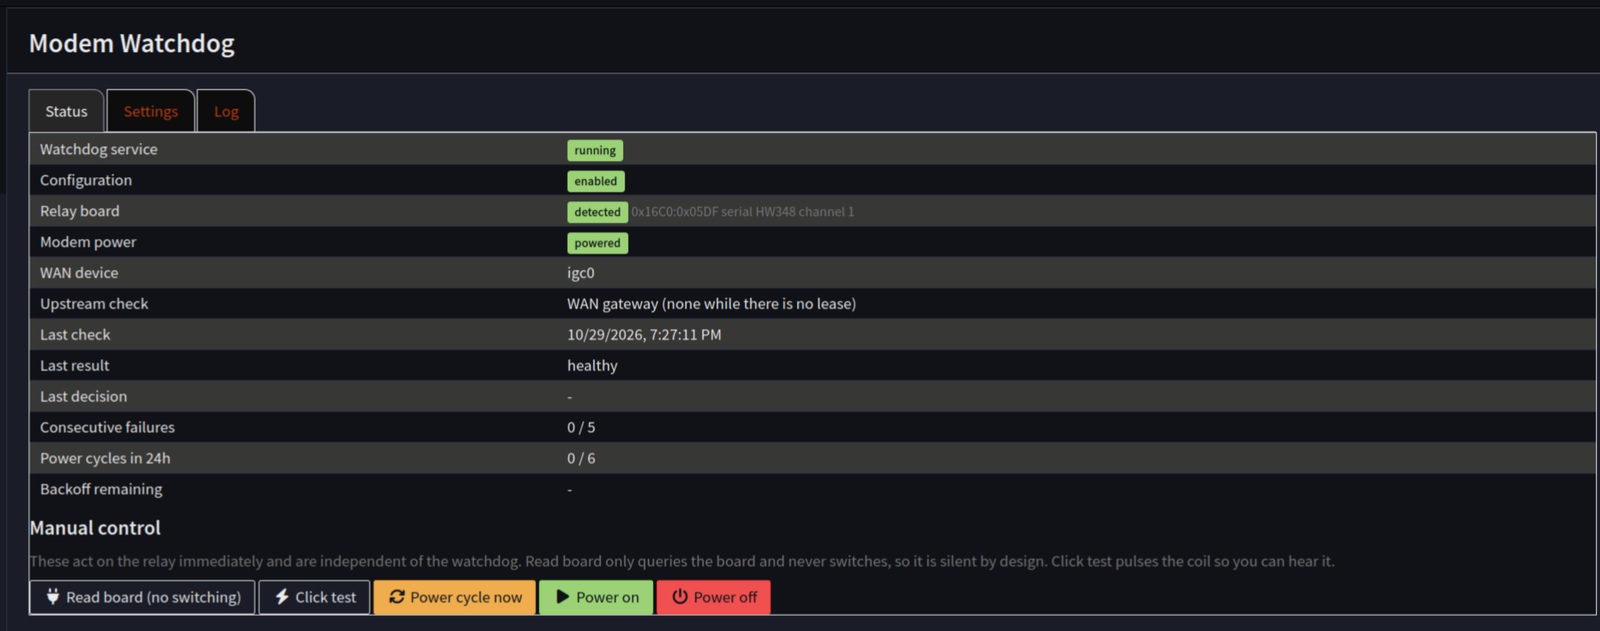Click the 'Configuration' row label
The width and height of the screenshot is (1600, 631).
(x=85, y=180)
